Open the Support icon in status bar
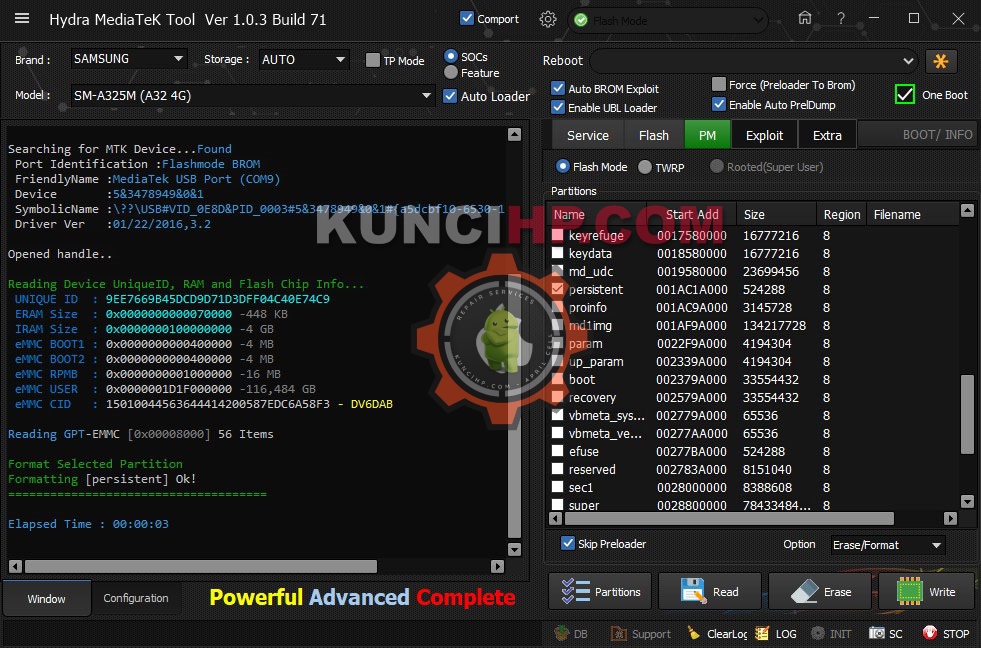This screenshot has height=648, width=981. coord(619,633)
